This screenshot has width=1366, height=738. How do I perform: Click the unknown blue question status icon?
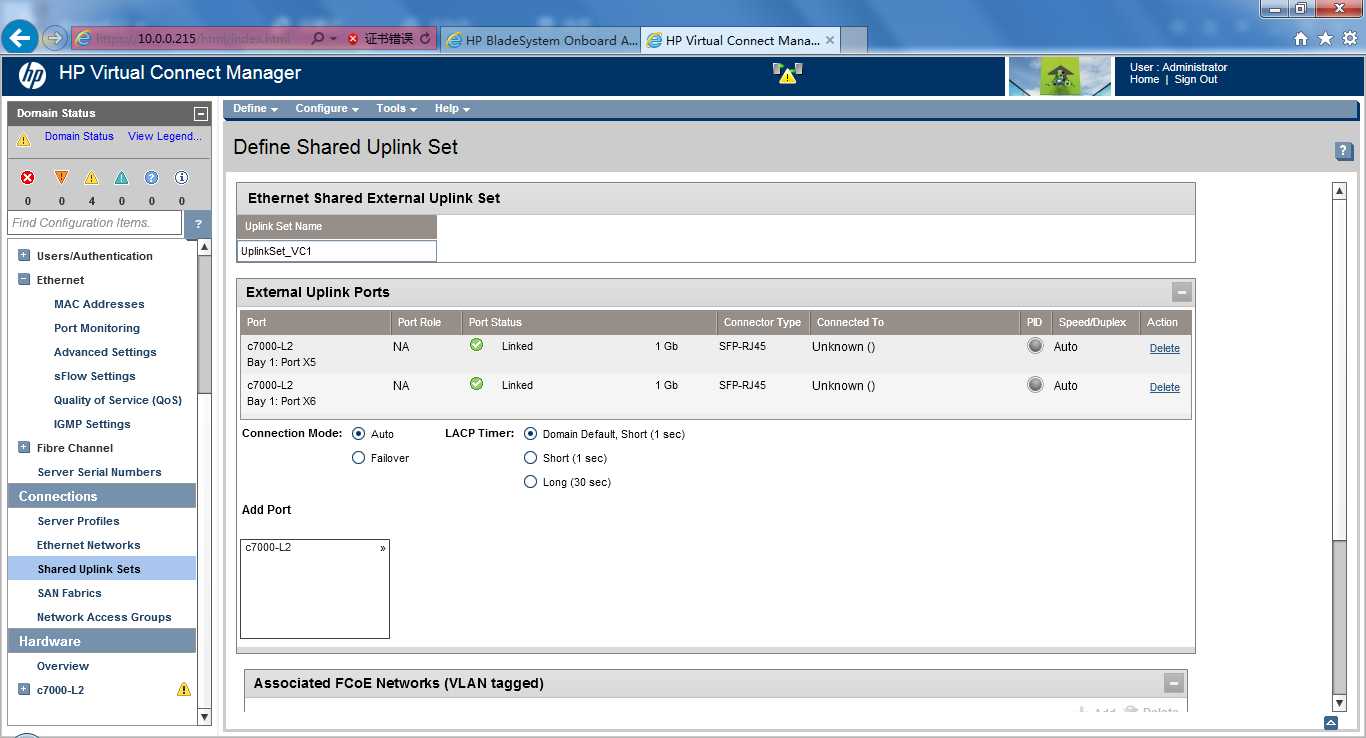pos(151,177)
